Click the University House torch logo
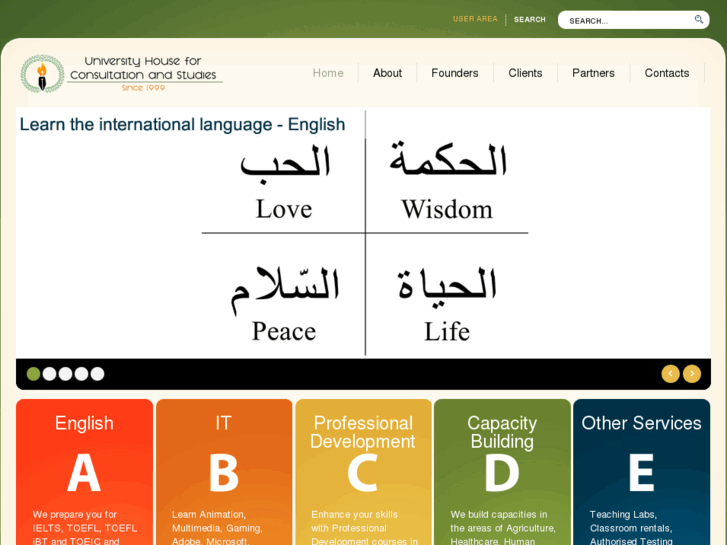The width and height of the screenshot is (727, 545). pos(42,74)
